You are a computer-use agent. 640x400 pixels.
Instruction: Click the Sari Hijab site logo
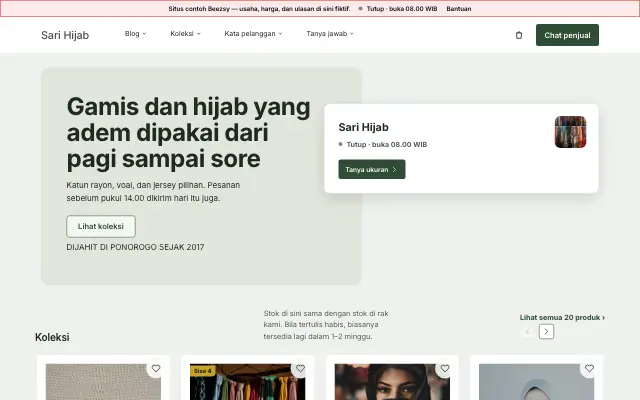pos(65,35)
